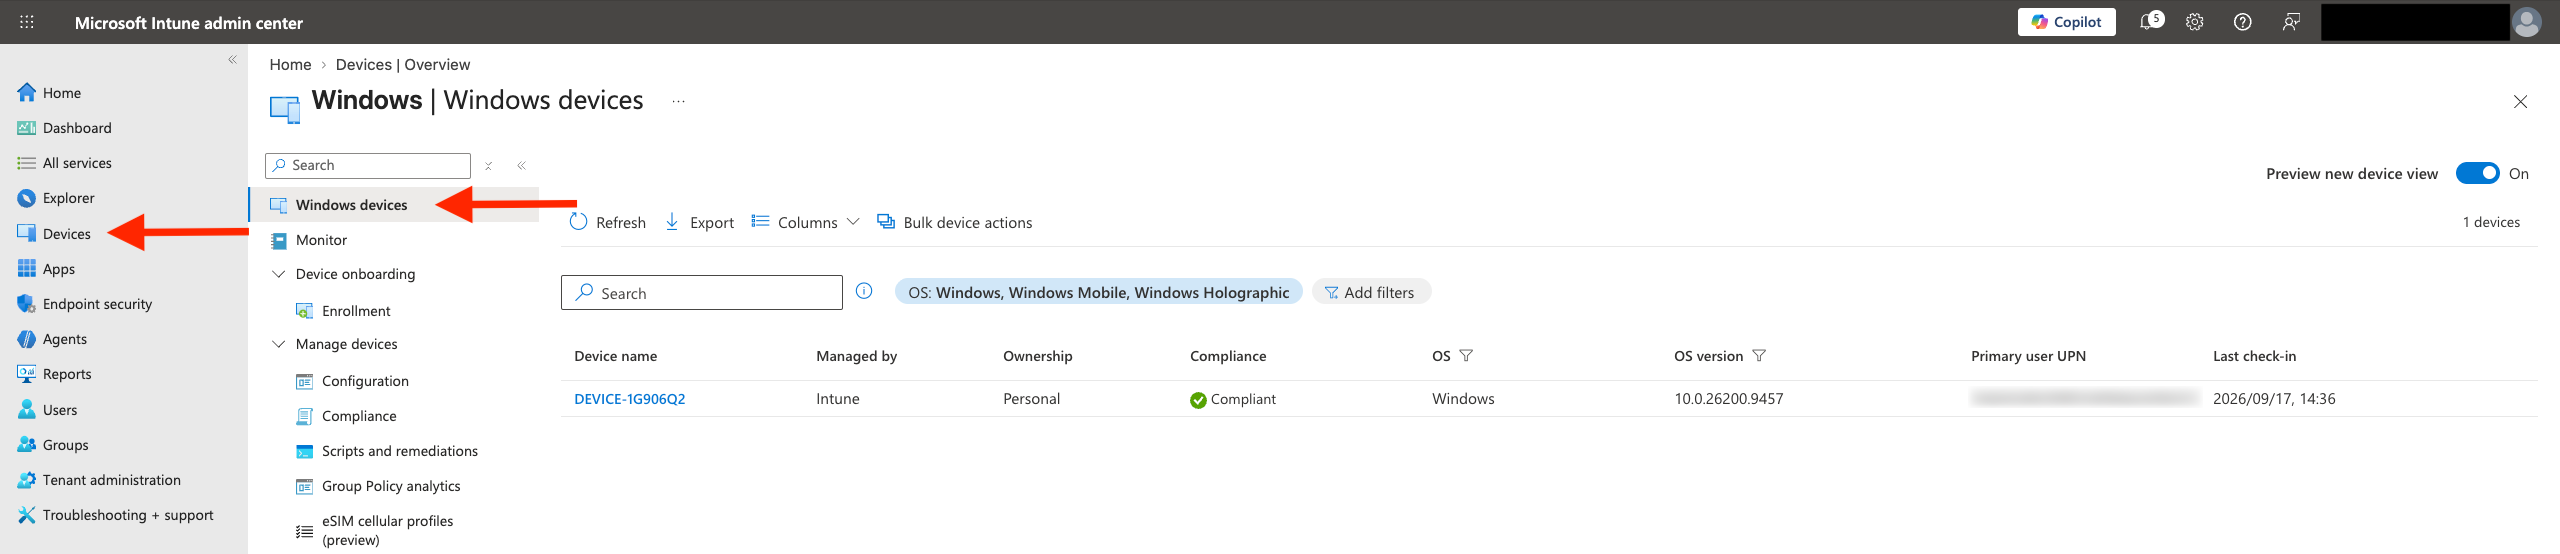This screenshot has width=2560, height=554.
Task: Click the Copilot button
Action: pyautogui.click(x=2066, y=22)
